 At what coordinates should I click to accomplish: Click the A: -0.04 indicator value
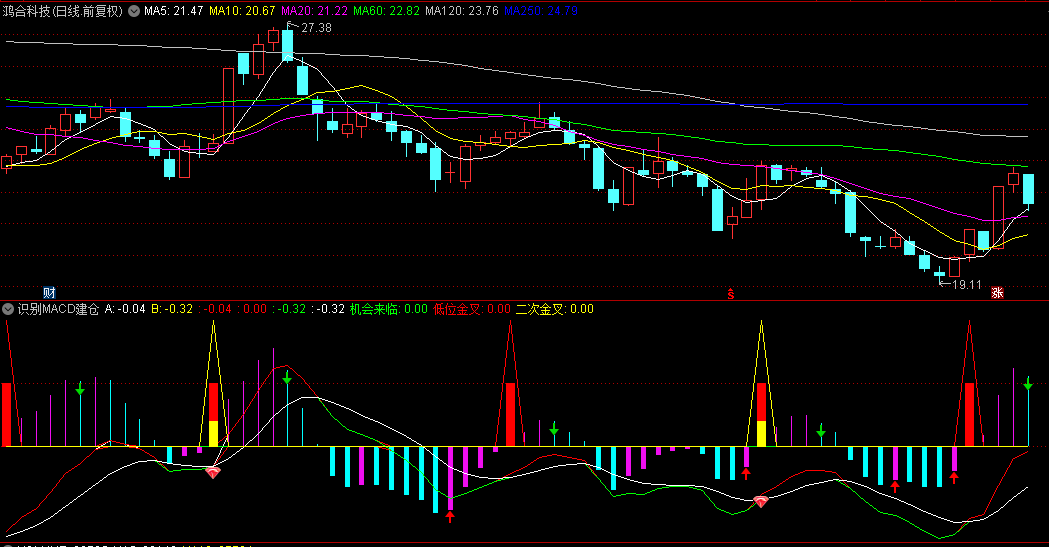[125, 309]
